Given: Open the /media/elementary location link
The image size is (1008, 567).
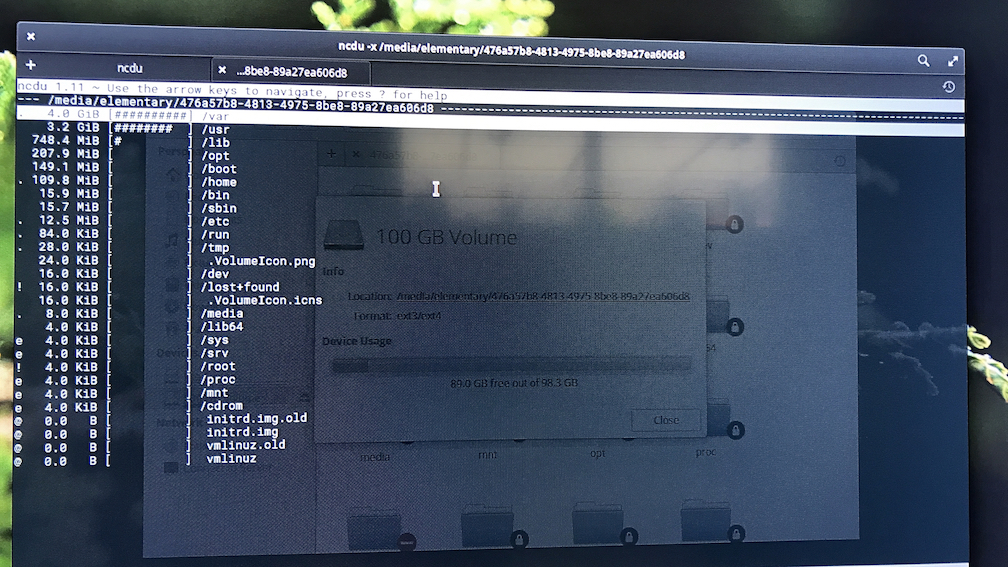Looking at the screenshot, I should pos(542,296).
